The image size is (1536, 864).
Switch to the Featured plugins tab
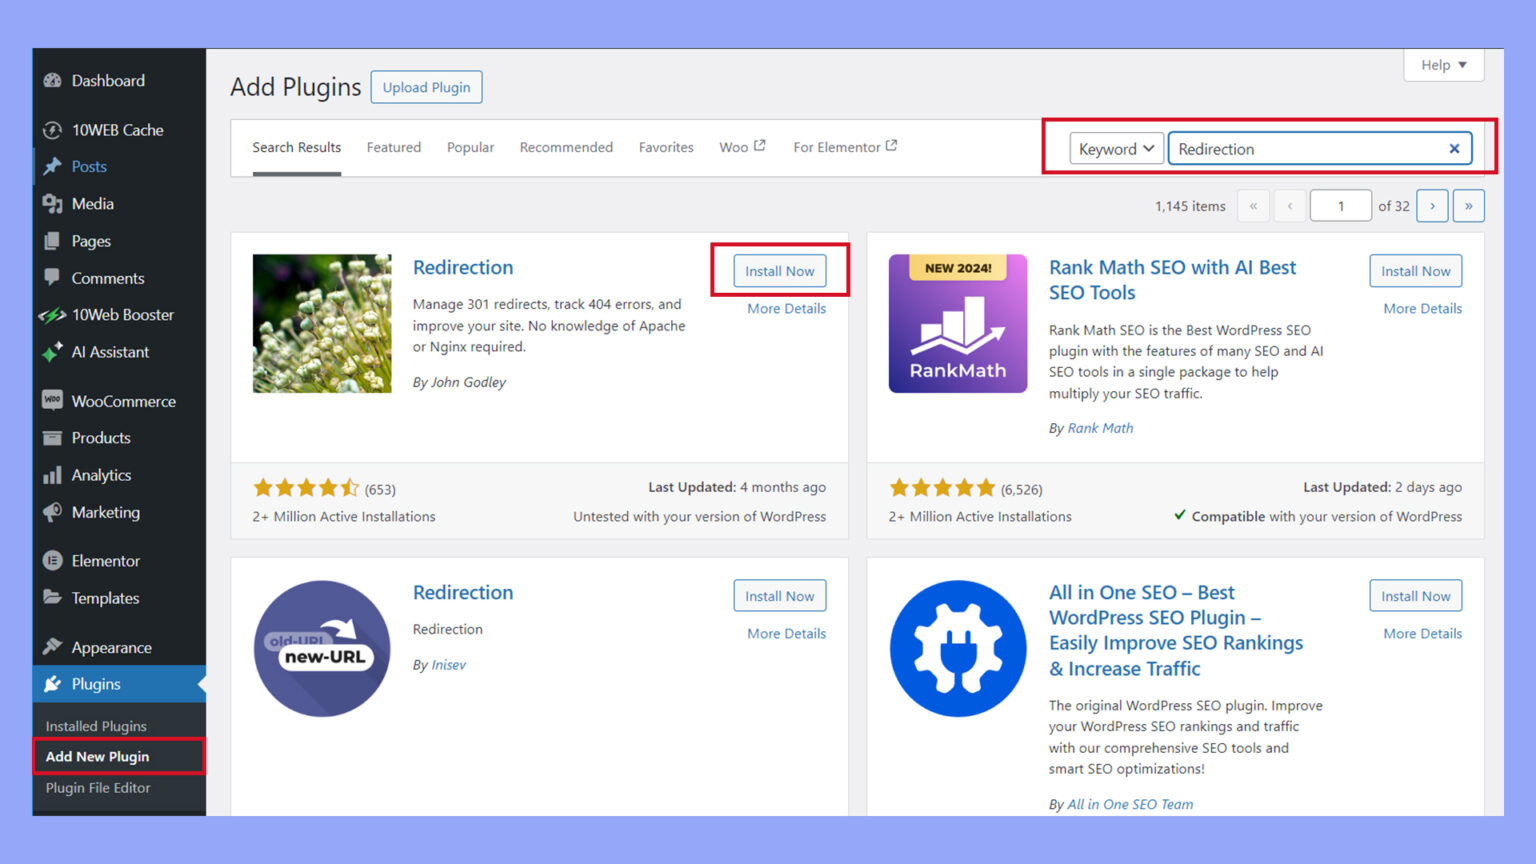(393, 147)
